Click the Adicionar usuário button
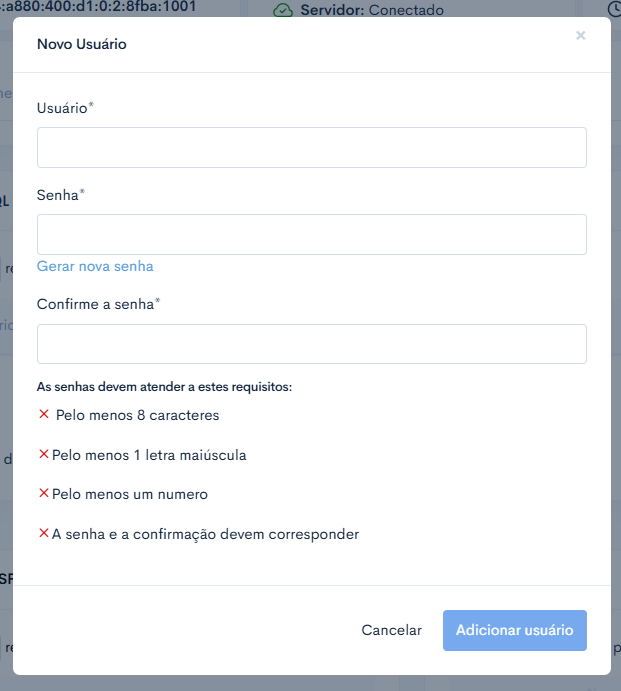Screen dimensions: 621x691 [515, 630]
